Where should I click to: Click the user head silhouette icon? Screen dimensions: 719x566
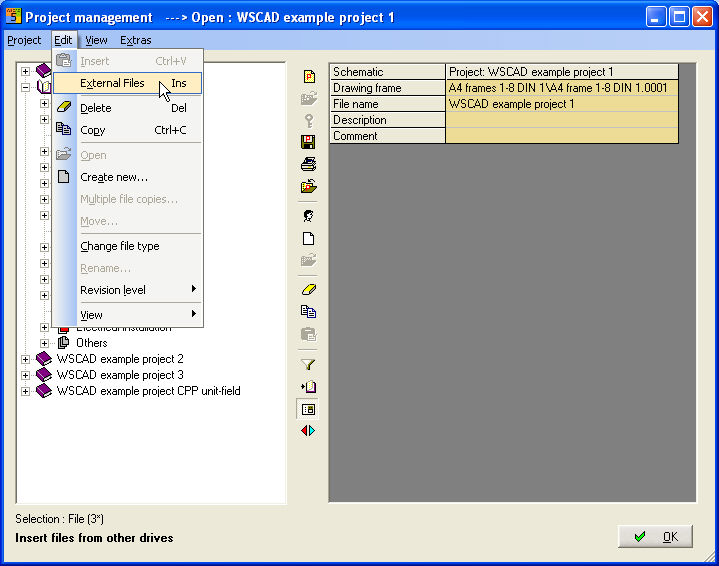click(x=309, y=216)
